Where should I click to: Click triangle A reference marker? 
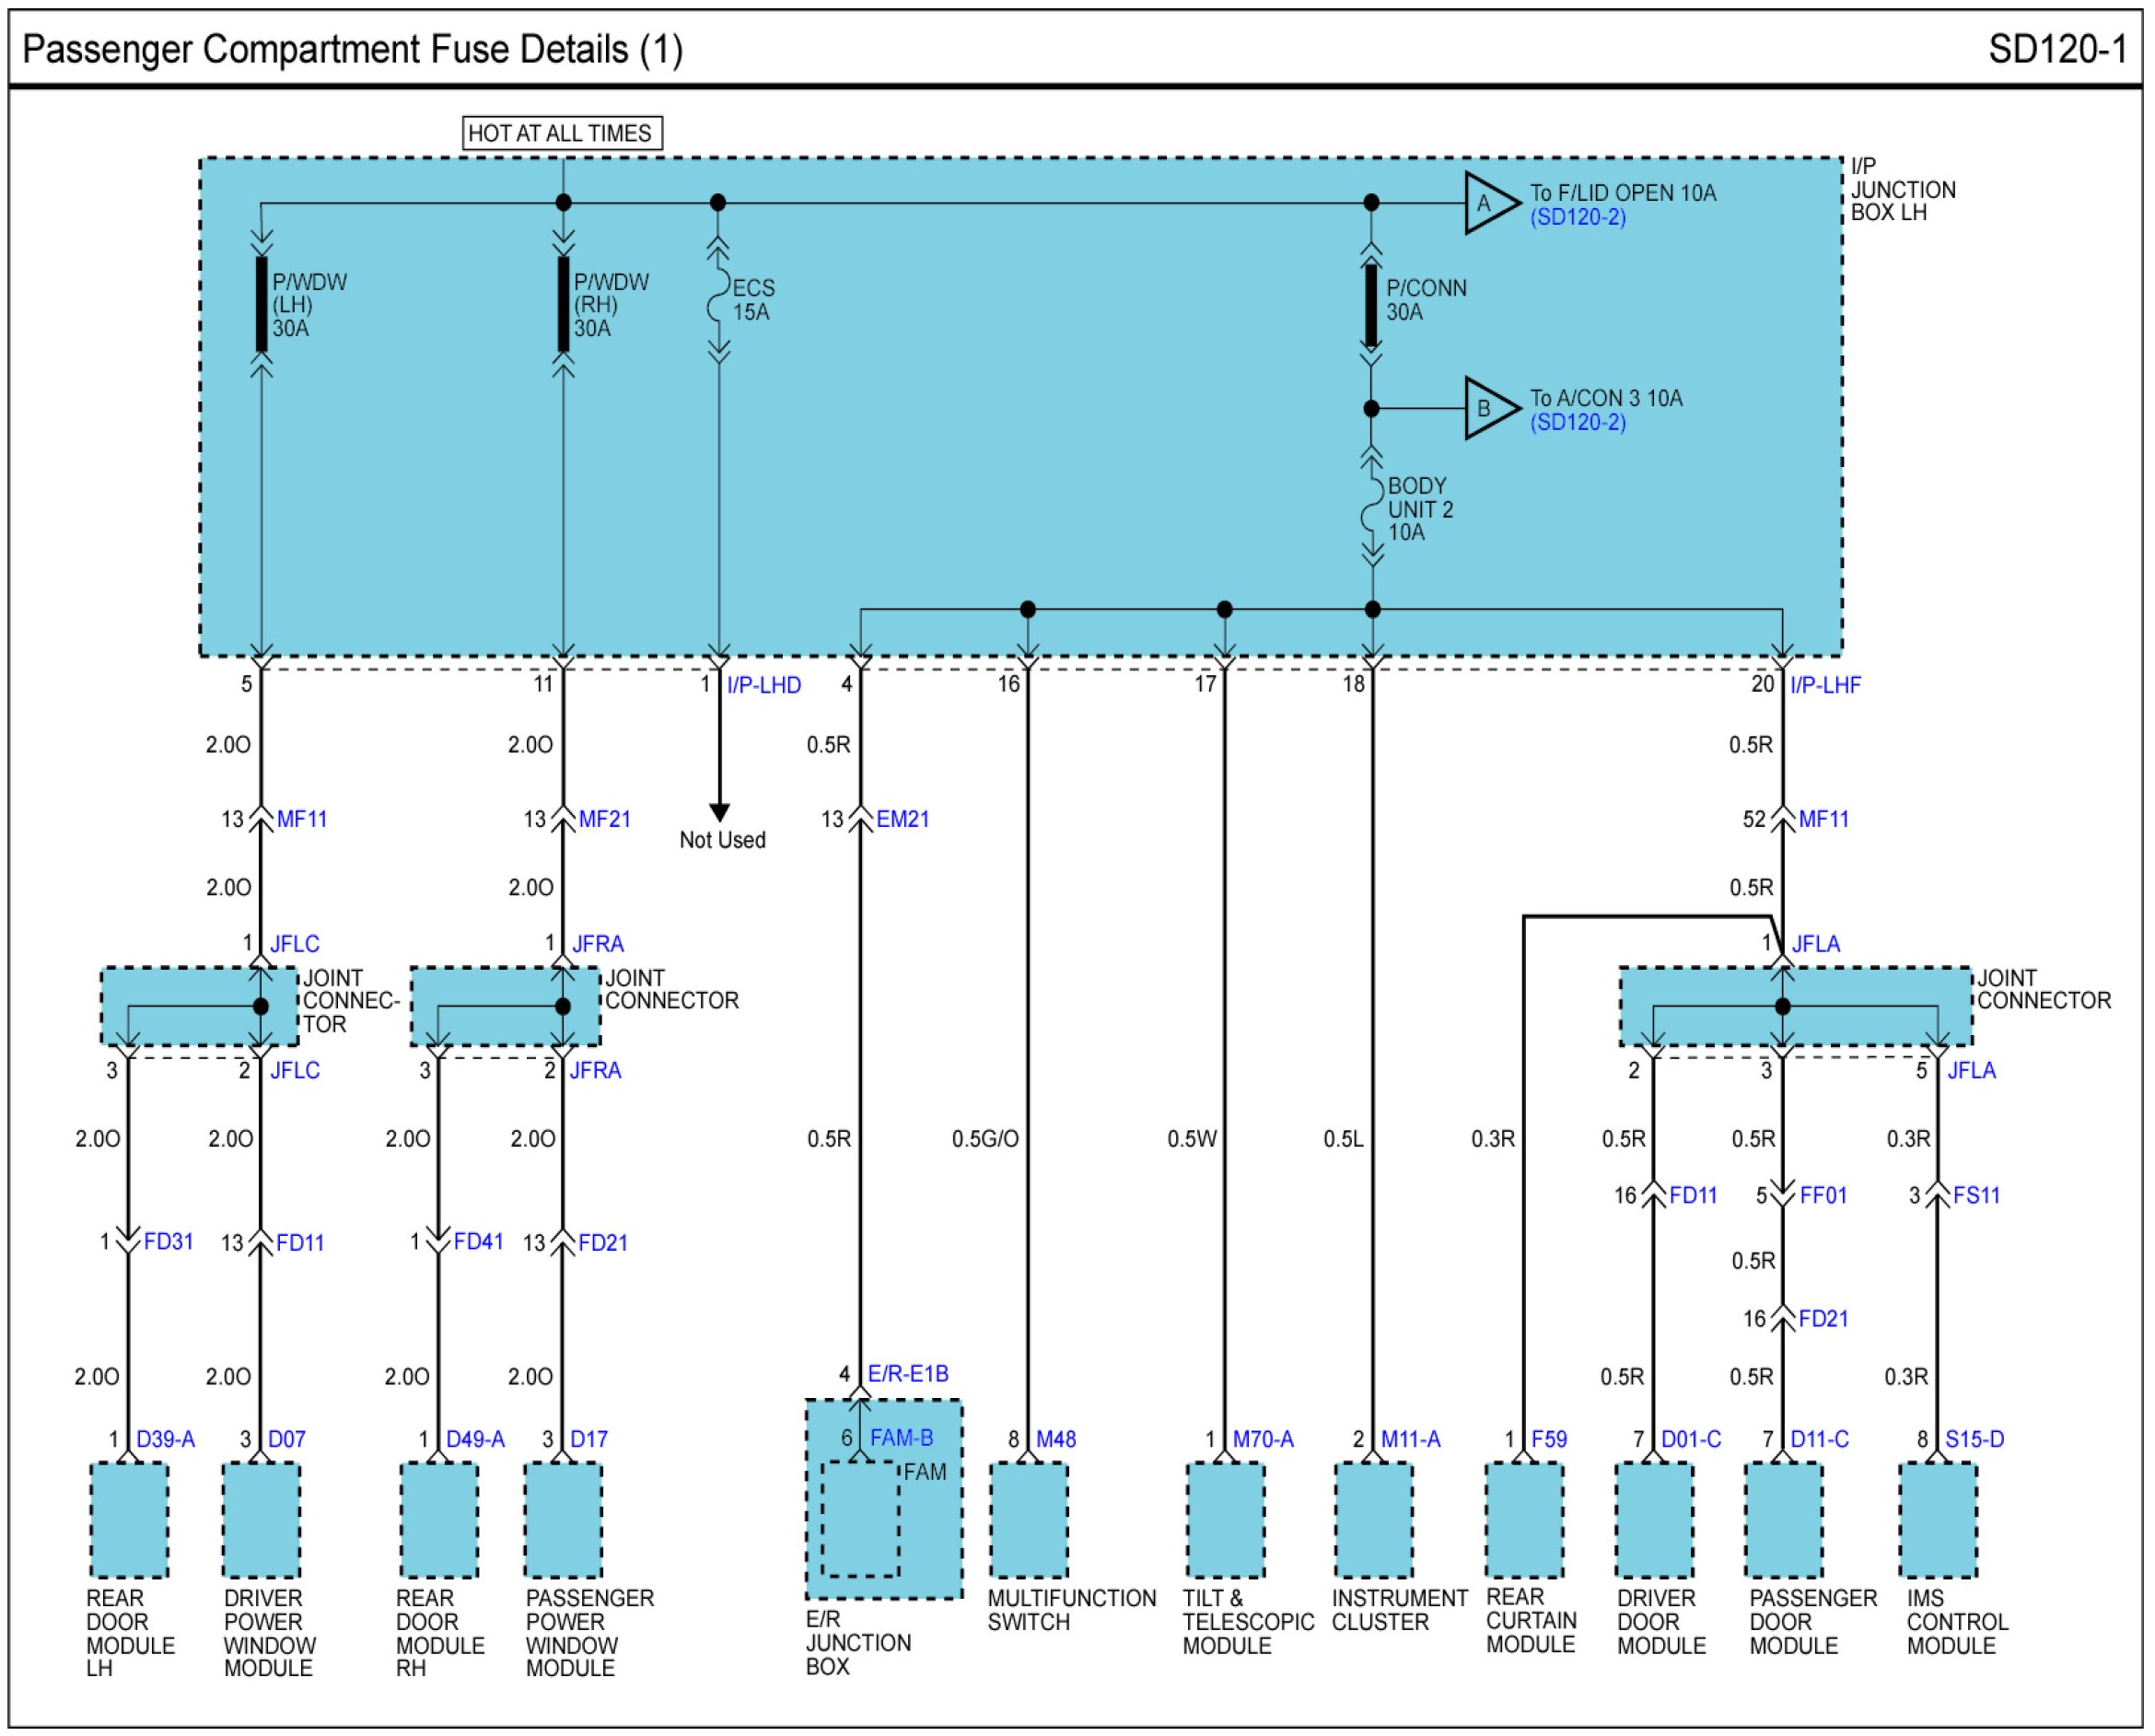(1487, 203)
